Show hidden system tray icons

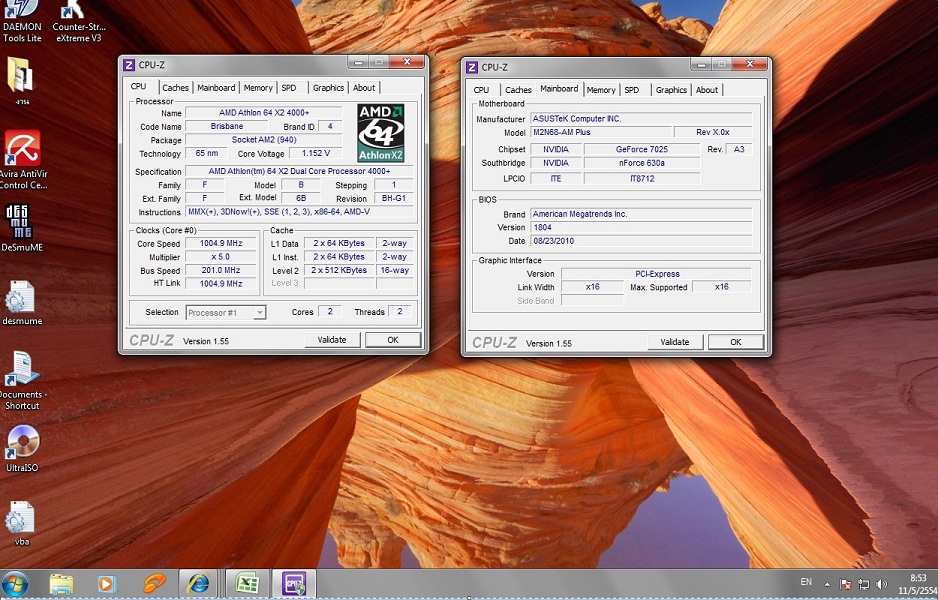click(827, 584)
